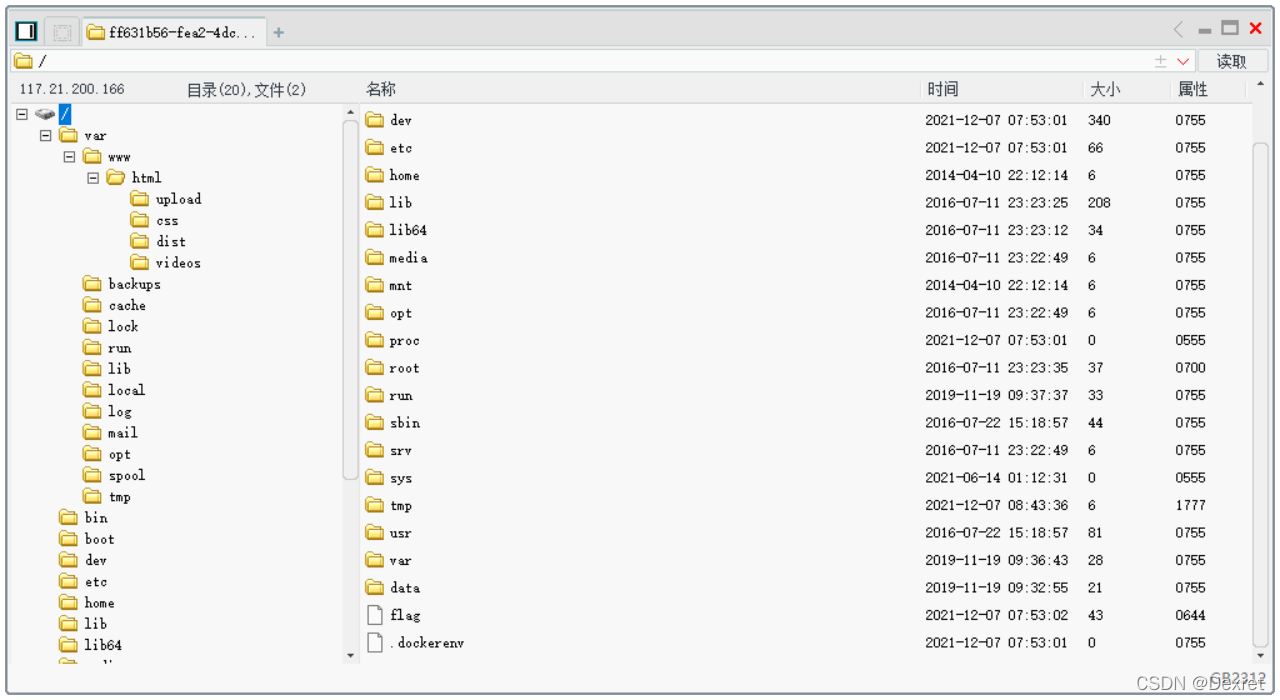The image size is (1280, 700).
Task: Click the data folder icon in file list
Action: (375, 587)
